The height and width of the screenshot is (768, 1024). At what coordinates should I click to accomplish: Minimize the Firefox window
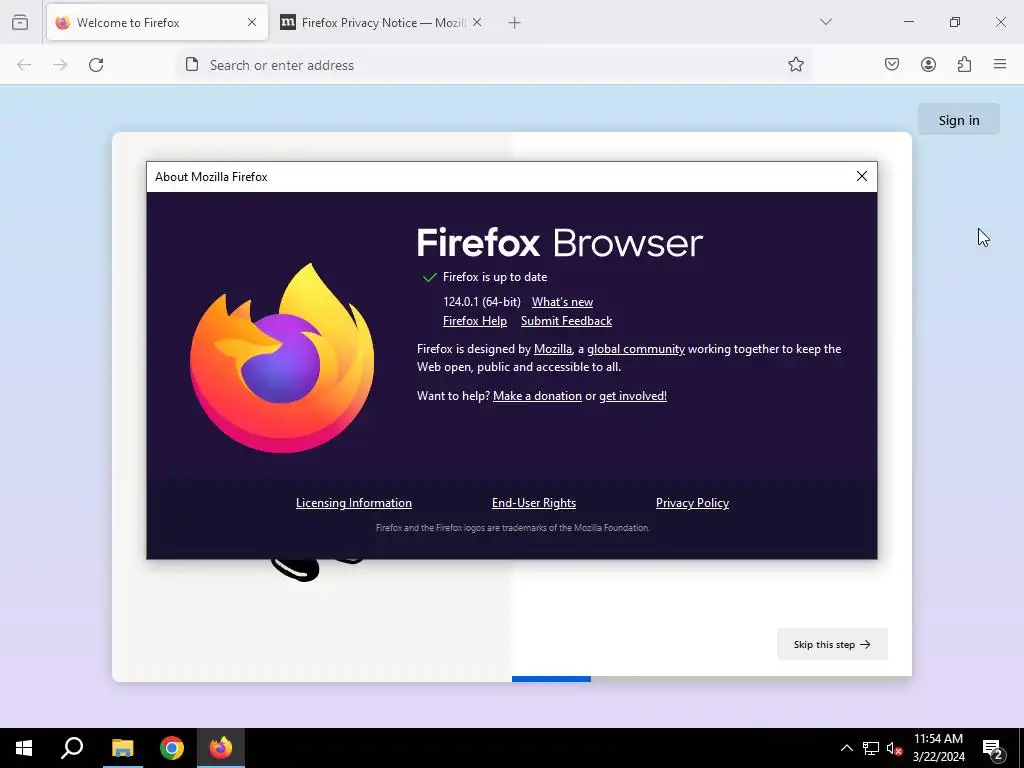909,22
